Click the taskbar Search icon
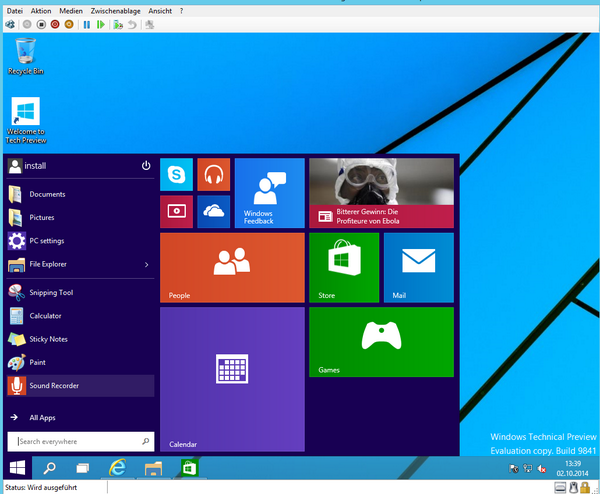 pos(49,468)
